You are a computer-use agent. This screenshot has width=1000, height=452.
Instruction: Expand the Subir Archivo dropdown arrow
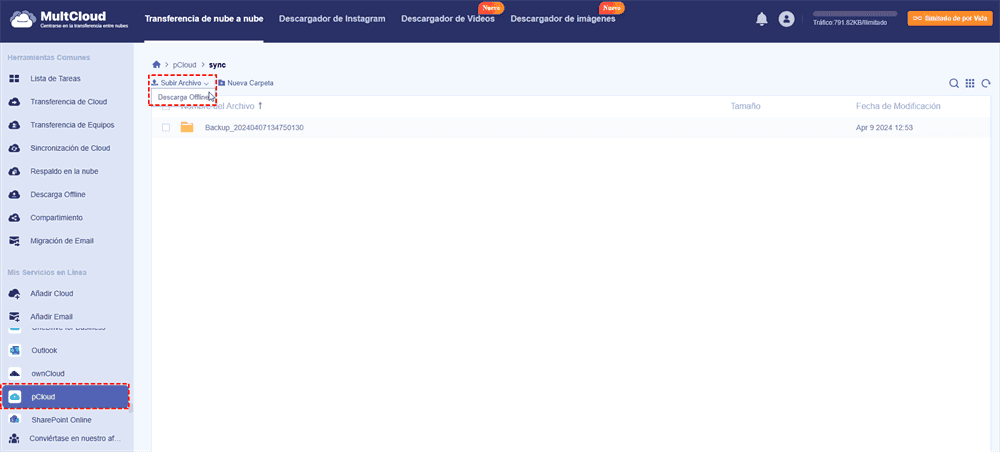(206, 84)
